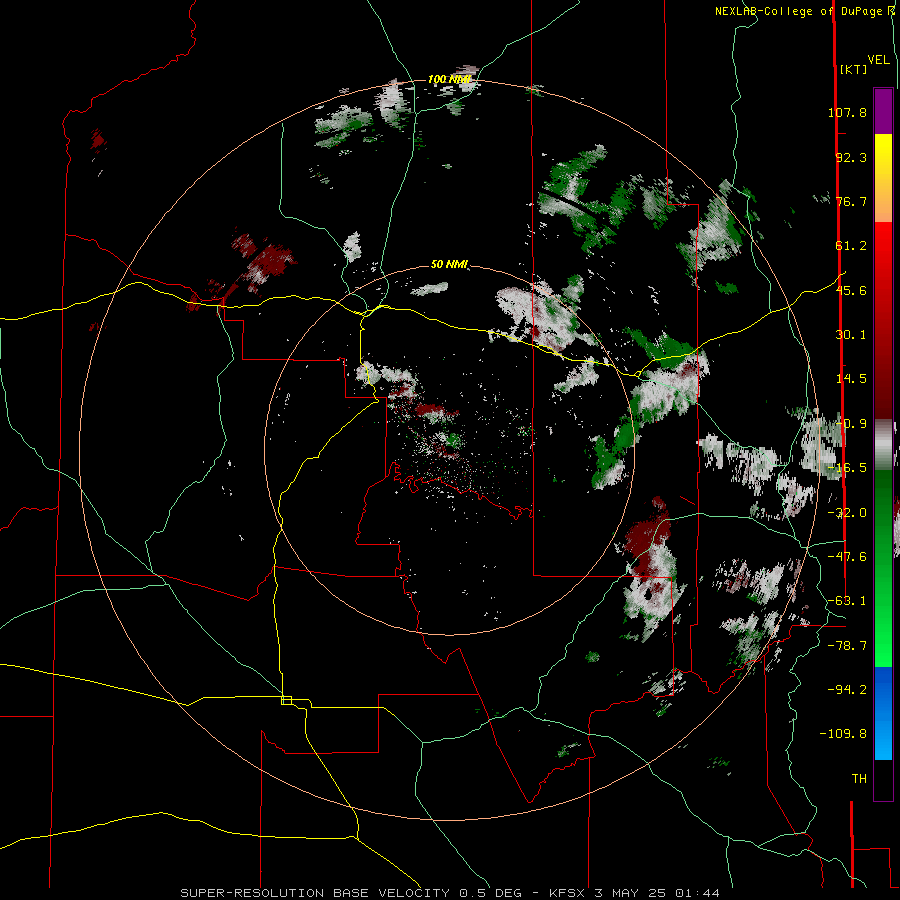Click the 107.8 value on velocity scale
900x900 pixels.
click(x=847, y=112)
